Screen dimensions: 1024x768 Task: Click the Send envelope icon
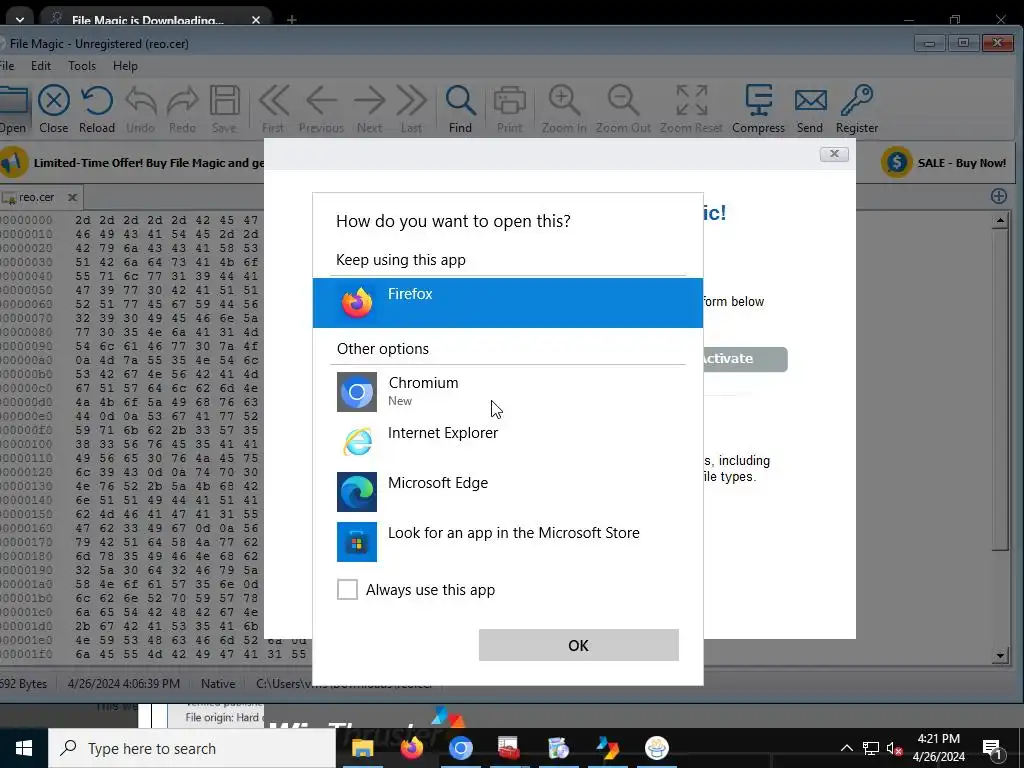pyautogui.click(x=810, y=109)
